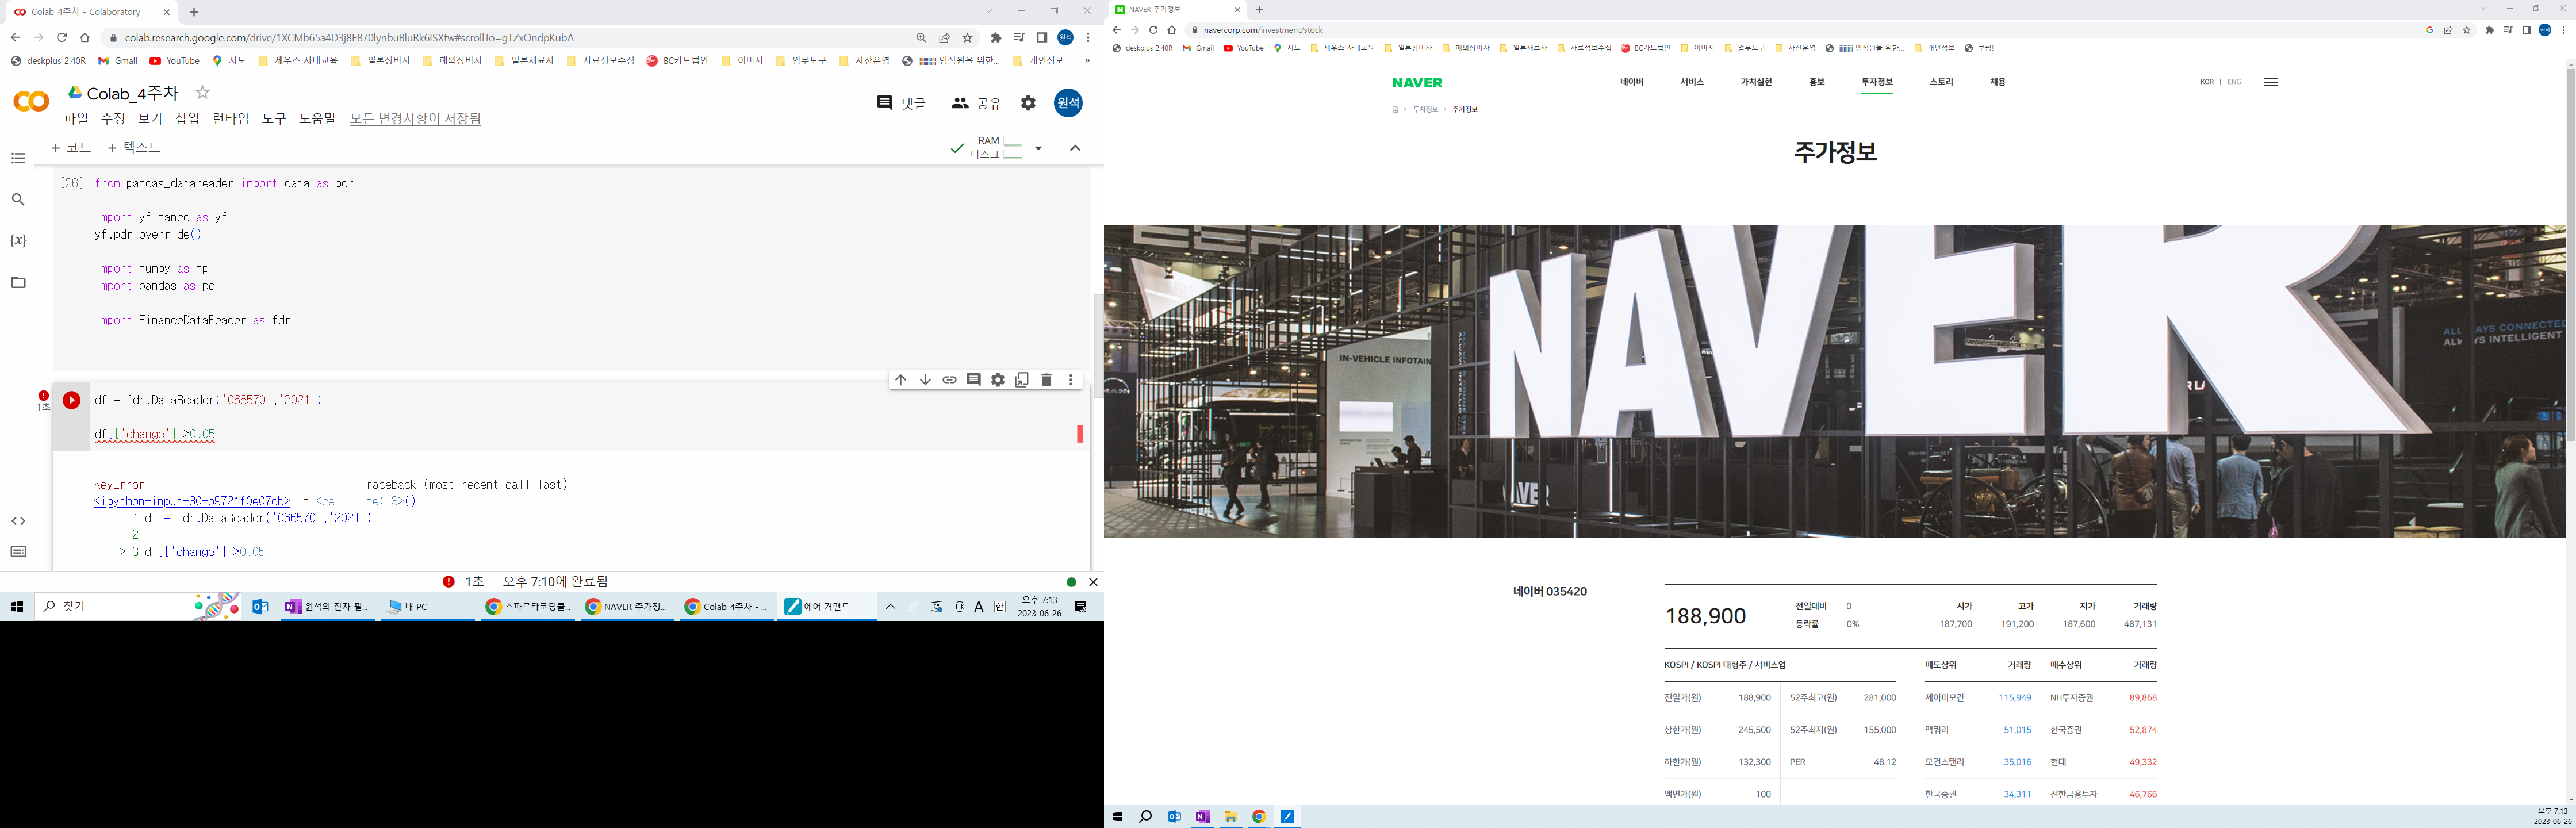Image resolution: width=2576 pixels, height=828 pixels.
Task: Run the fdr.DataReader code cell
Action: [x=72, y=400]
